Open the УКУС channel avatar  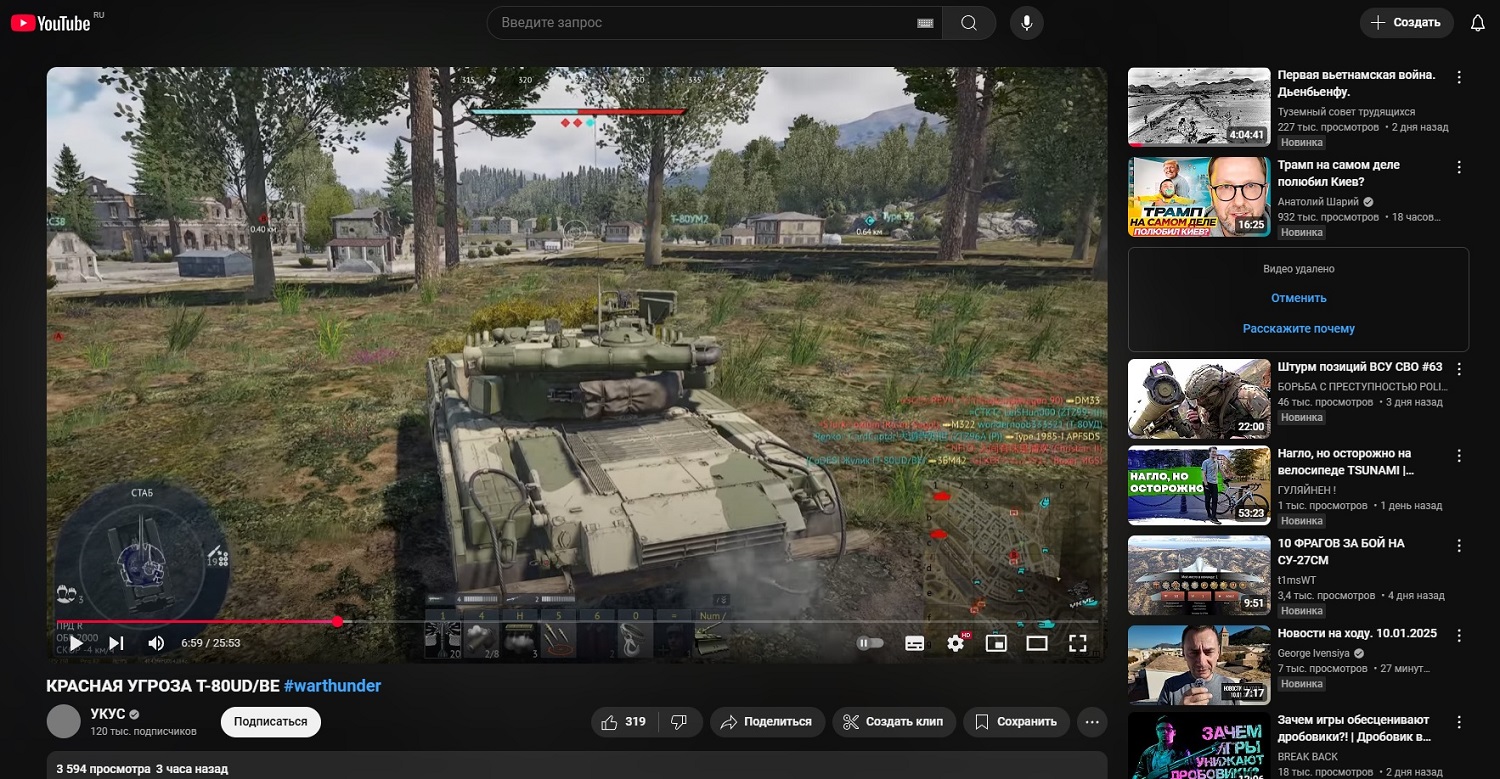click(x=64, y=721)
